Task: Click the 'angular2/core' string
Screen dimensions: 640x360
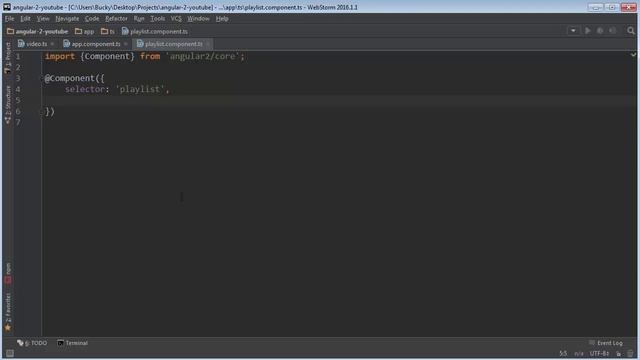Action: 202,56
